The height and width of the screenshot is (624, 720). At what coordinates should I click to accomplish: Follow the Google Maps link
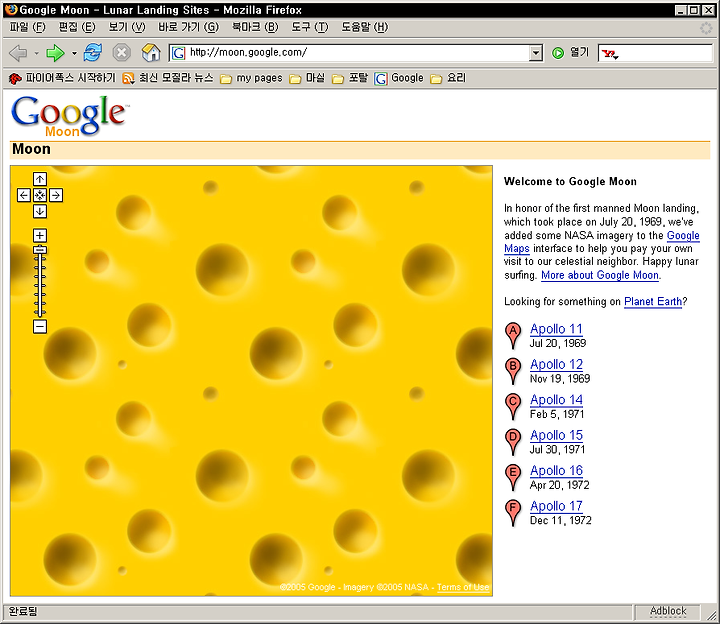click(x=683, y=236)
